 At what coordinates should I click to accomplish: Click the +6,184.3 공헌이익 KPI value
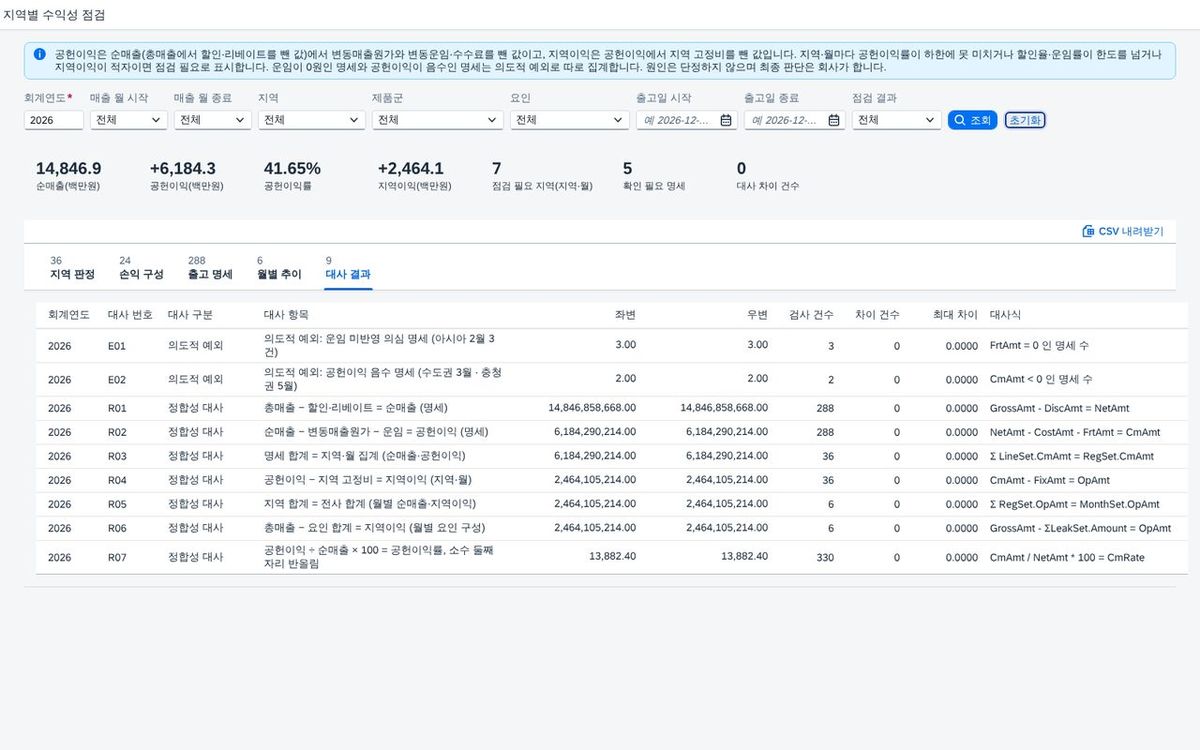point(183,168)
